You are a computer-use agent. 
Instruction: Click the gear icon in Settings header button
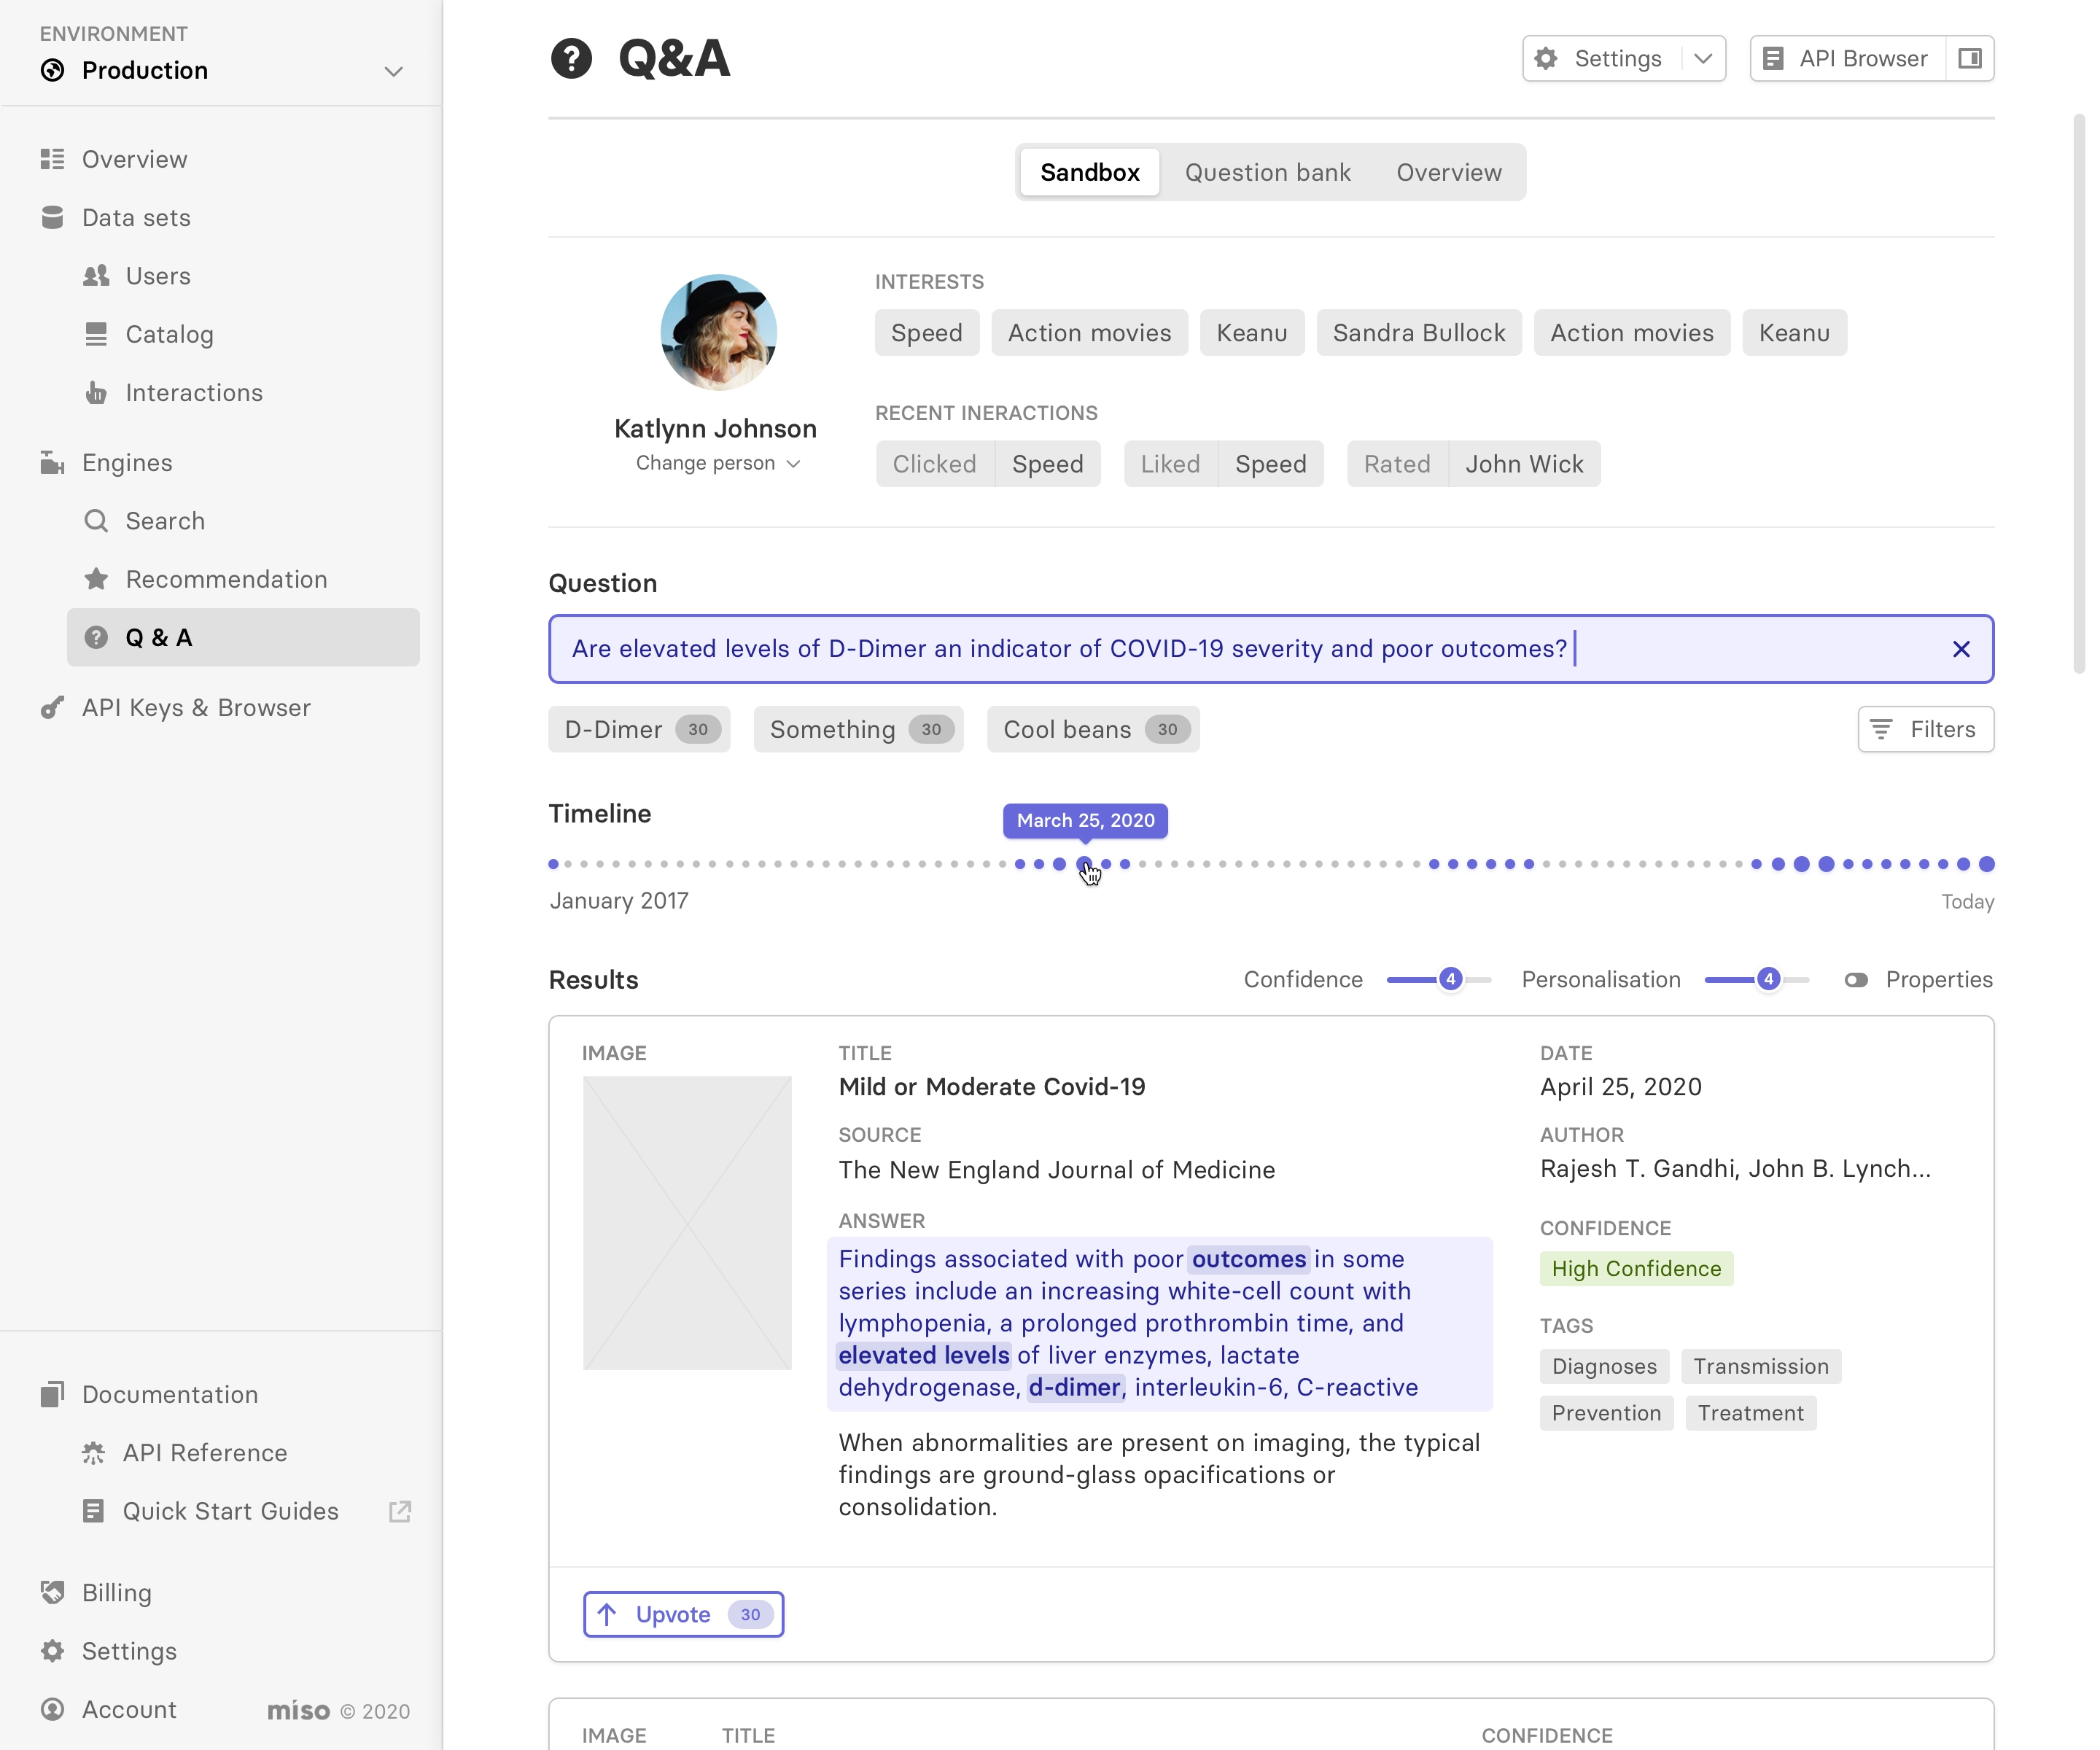coord(1546,58)
